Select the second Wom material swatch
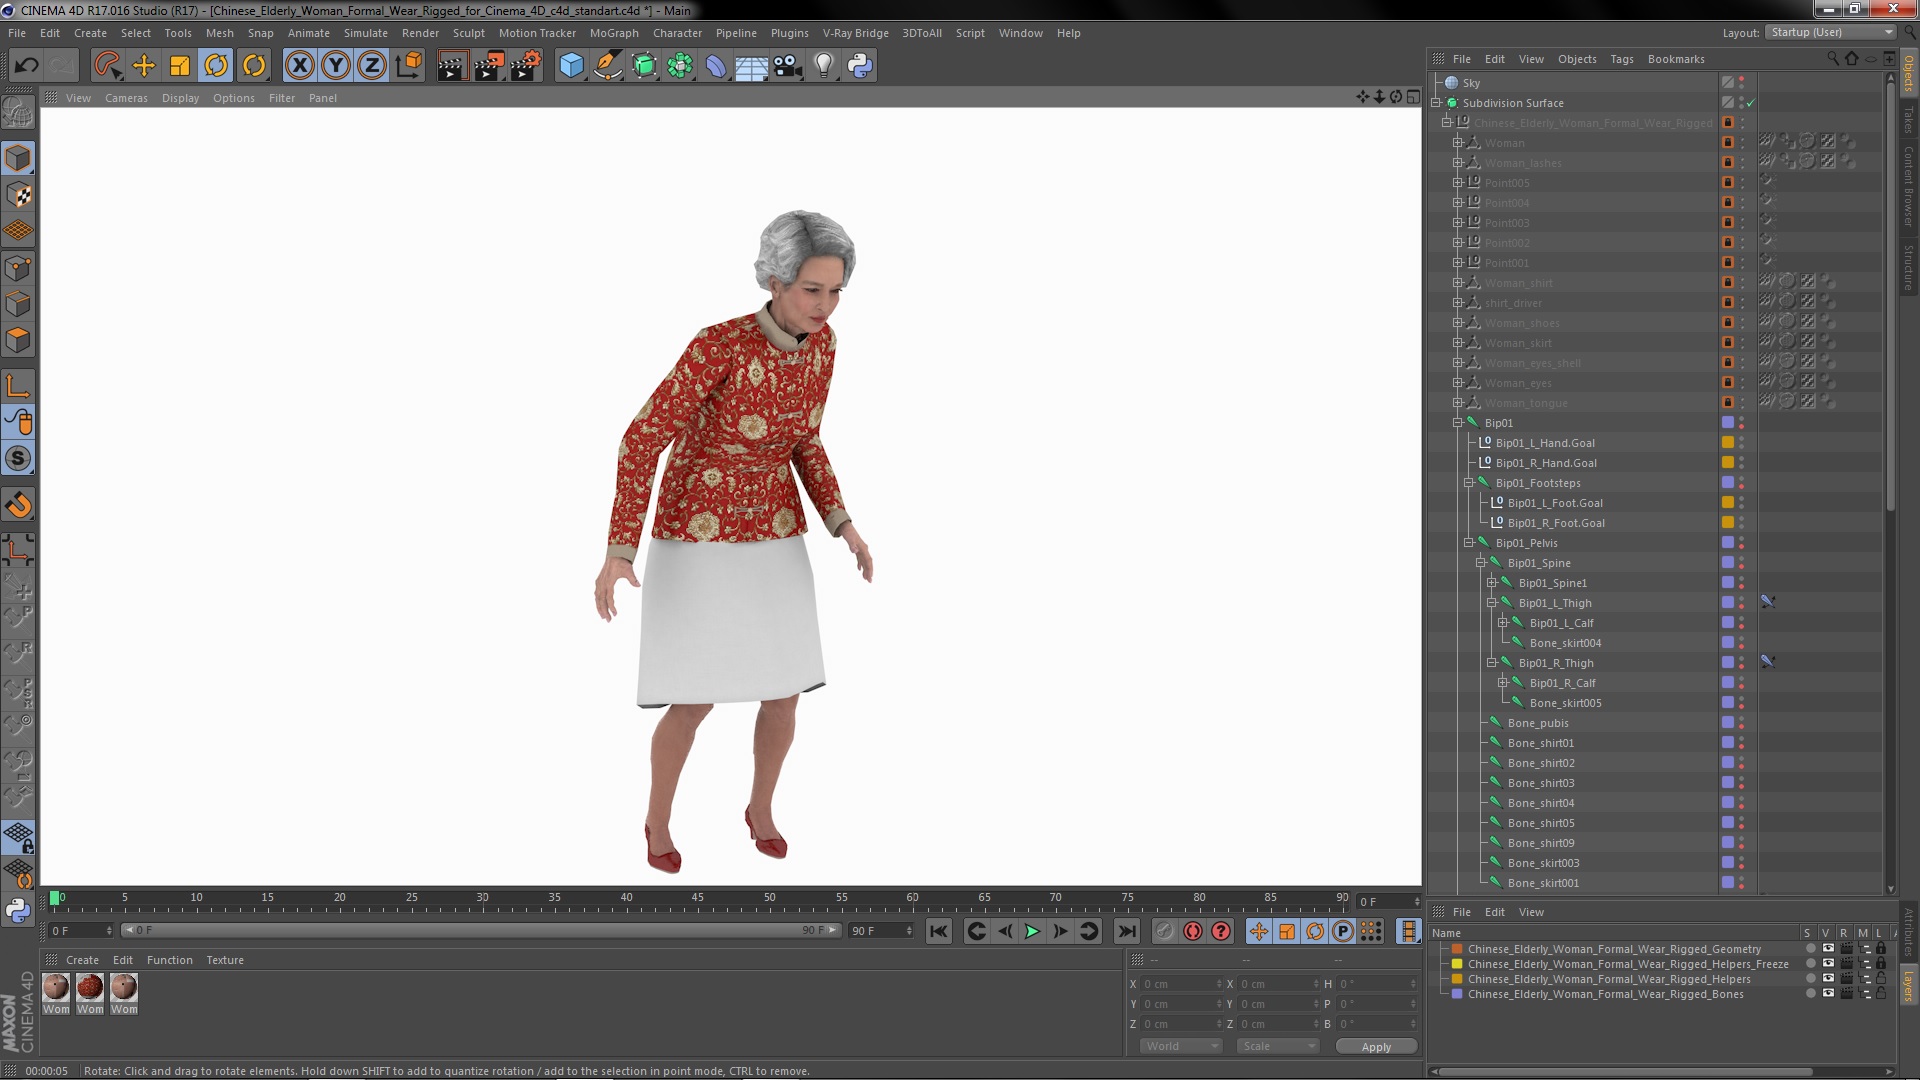Viewport: 1920px width, 1080px height. [x=90, y=988]
